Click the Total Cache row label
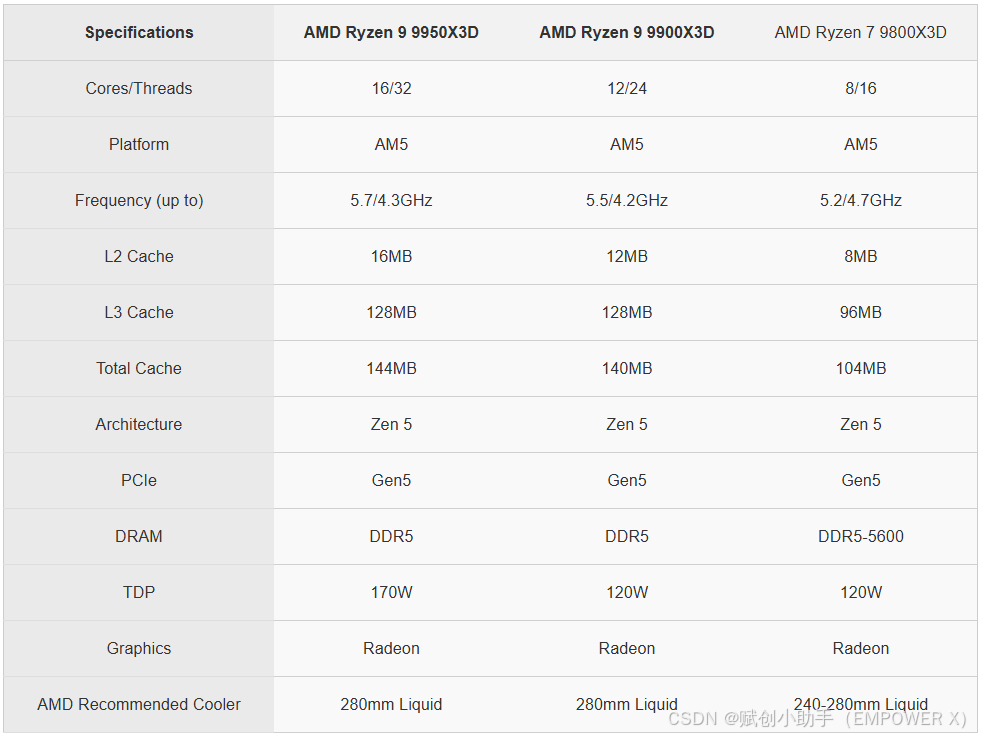Viewport: 981px width, 736px height. point(139,369)
